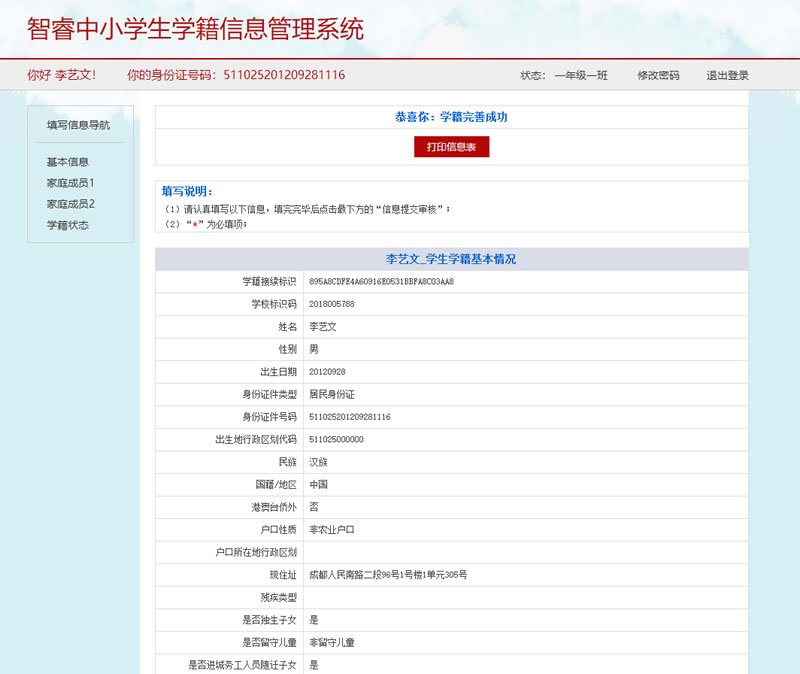800x674 pixels.
Task: Click the 性别 value 男
Action: pos(314,349)
